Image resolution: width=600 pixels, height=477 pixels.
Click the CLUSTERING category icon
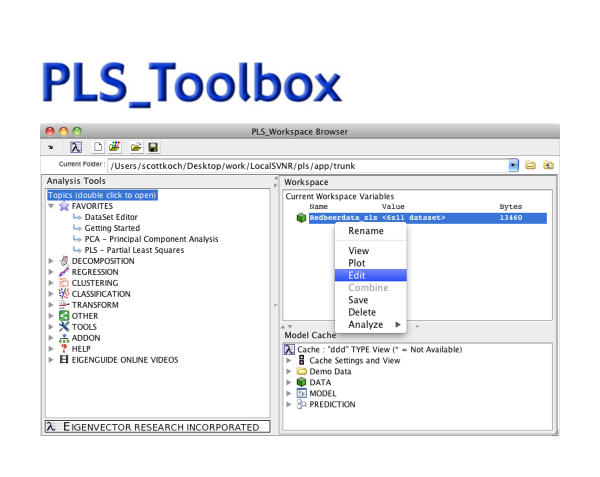pyautogui.click(x=64, y=283)
